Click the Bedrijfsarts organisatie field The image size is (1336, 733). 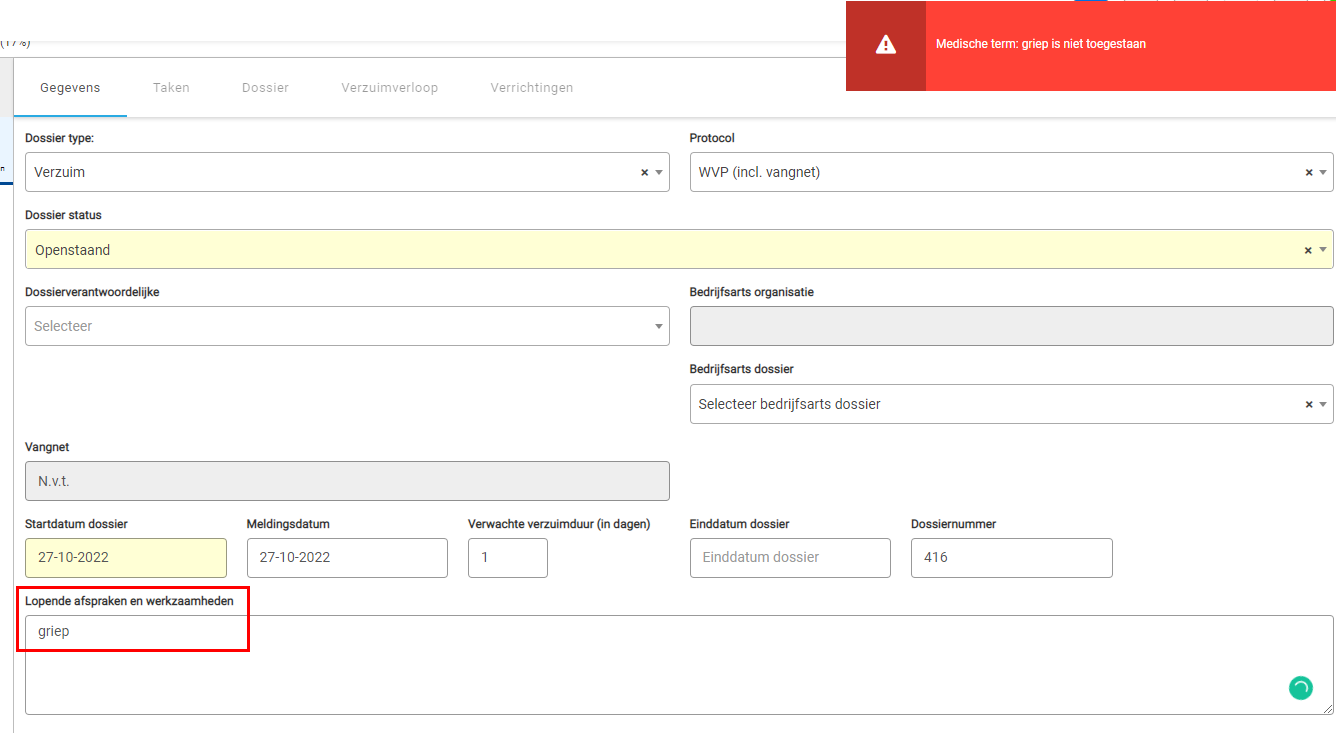[x=1012, y=326]
